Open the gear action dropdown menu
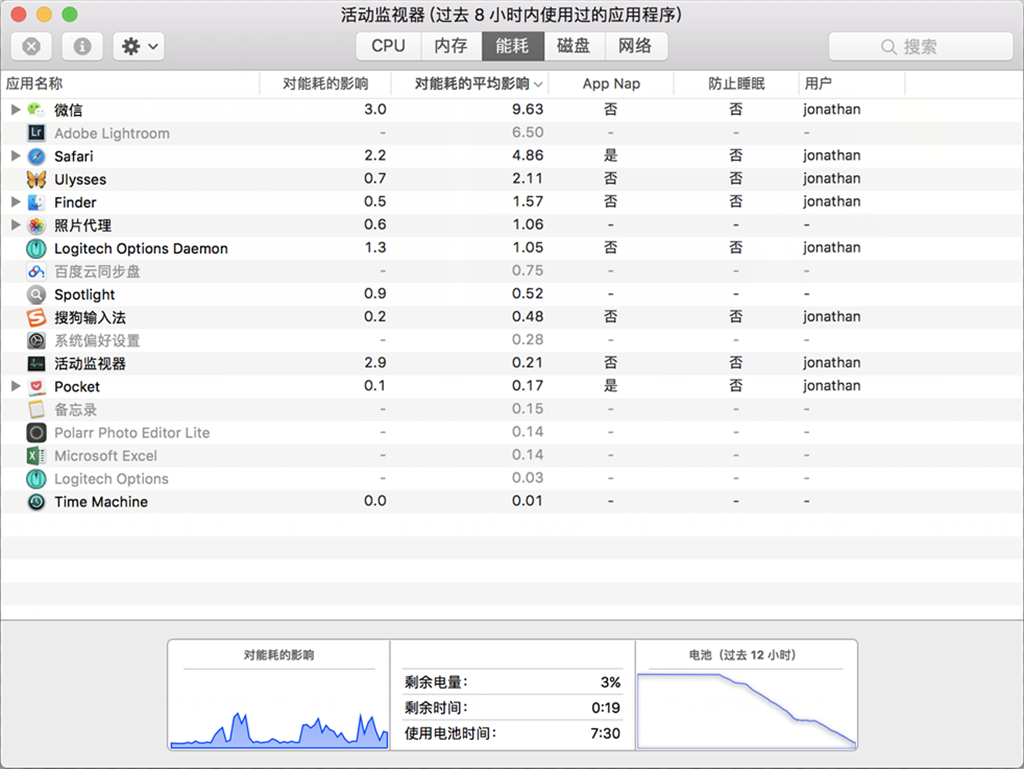 [x=138, y=46]
